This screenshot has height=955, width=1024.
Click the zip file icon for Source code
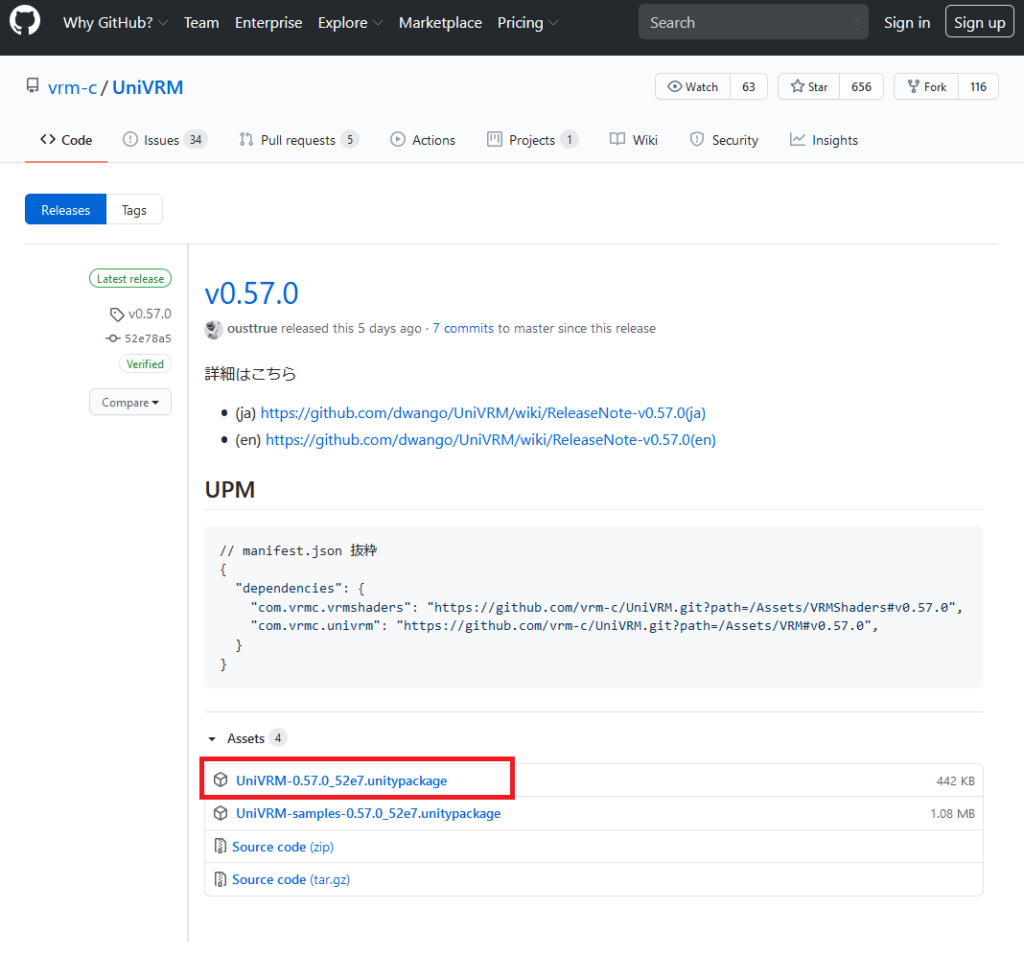pos(221,846)
